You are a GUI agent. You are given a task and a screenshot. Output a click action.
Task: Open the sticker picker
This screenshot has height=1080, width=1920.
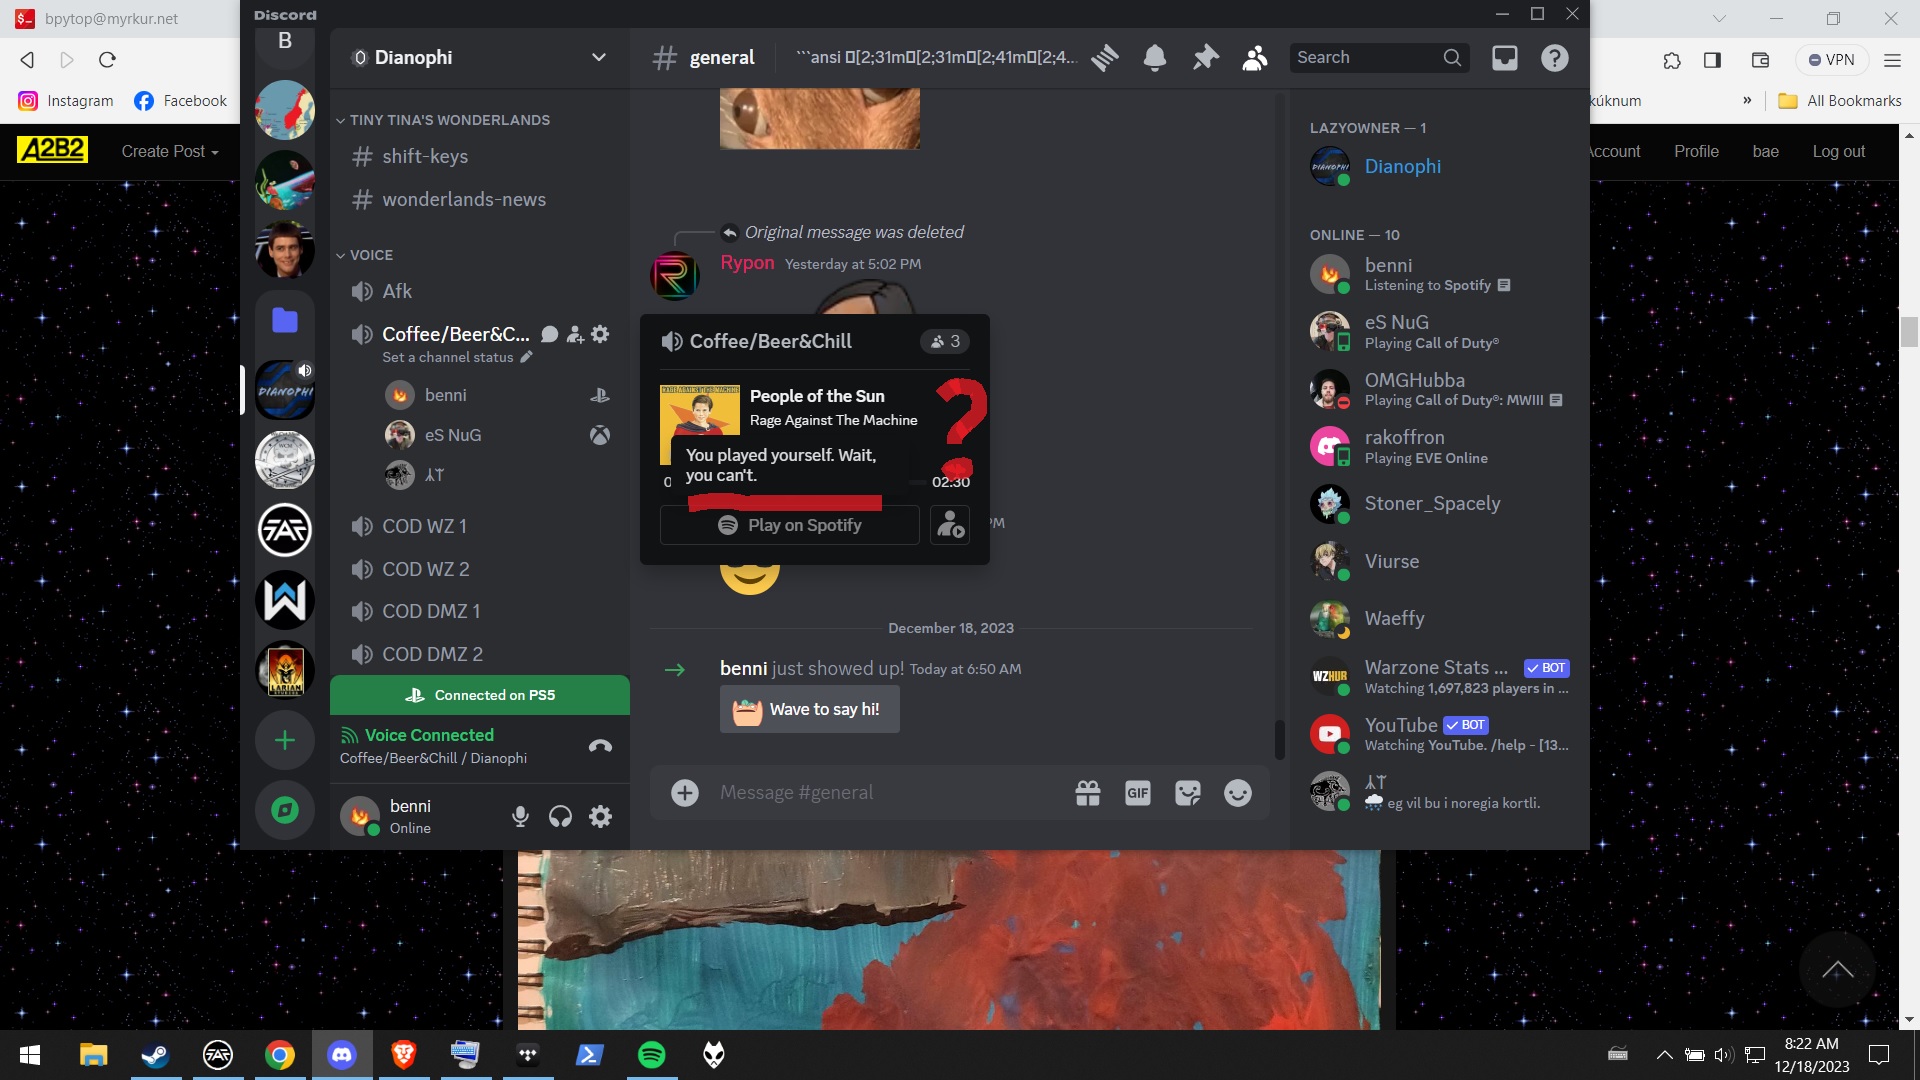pos(1188,793)
